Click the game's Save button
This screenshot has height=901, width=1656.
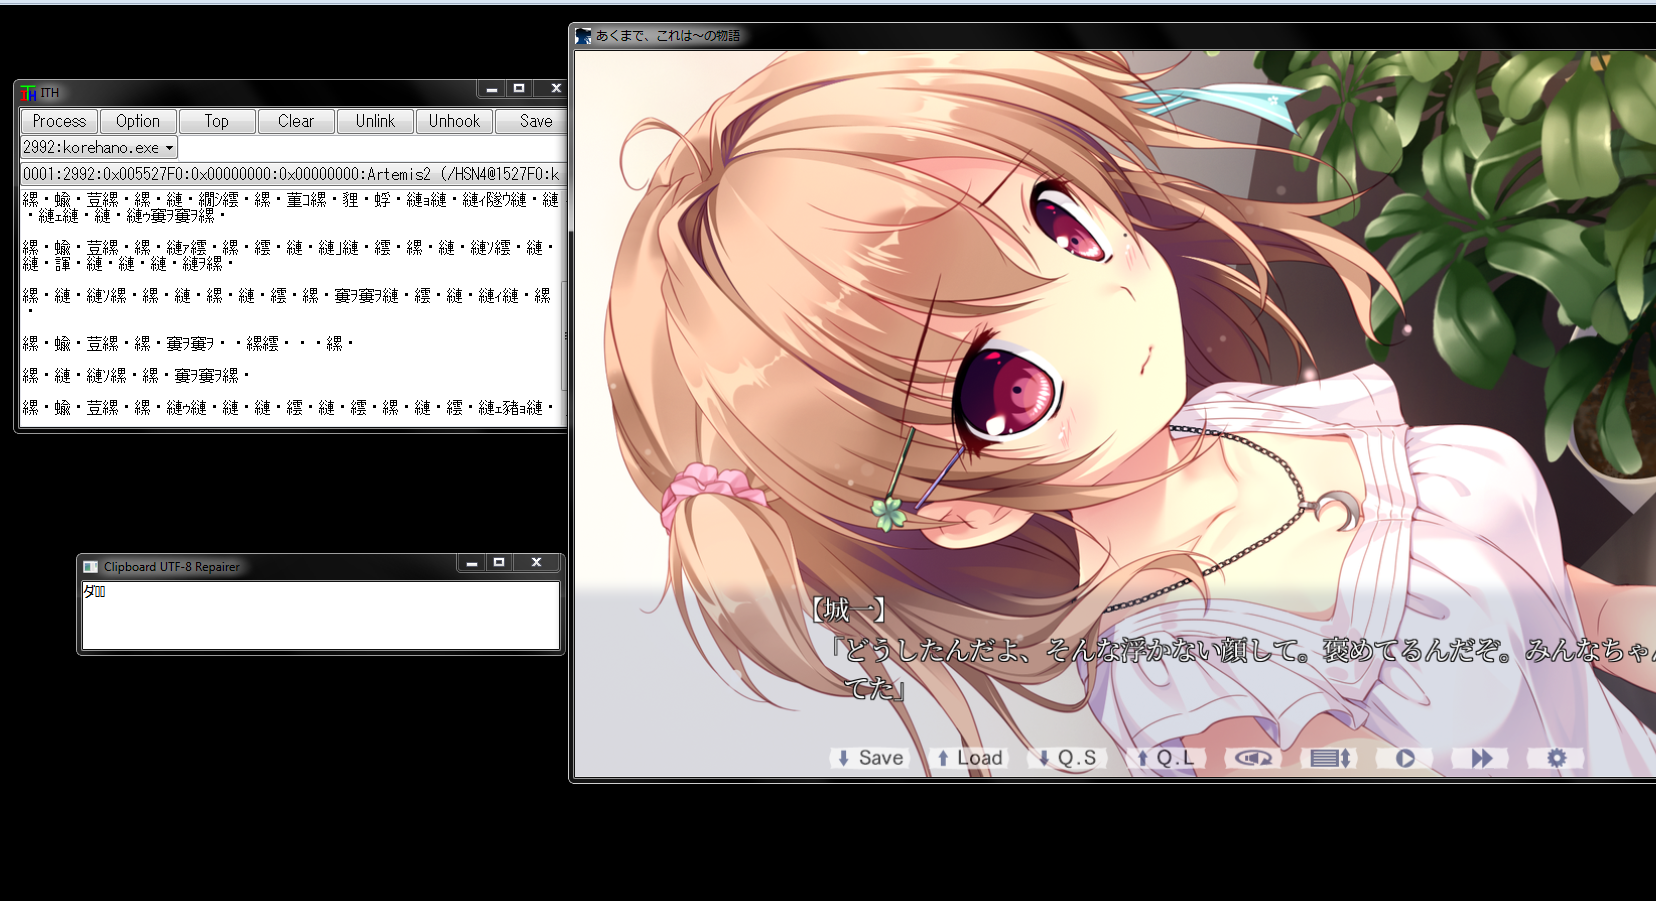[x=870, y=758]
